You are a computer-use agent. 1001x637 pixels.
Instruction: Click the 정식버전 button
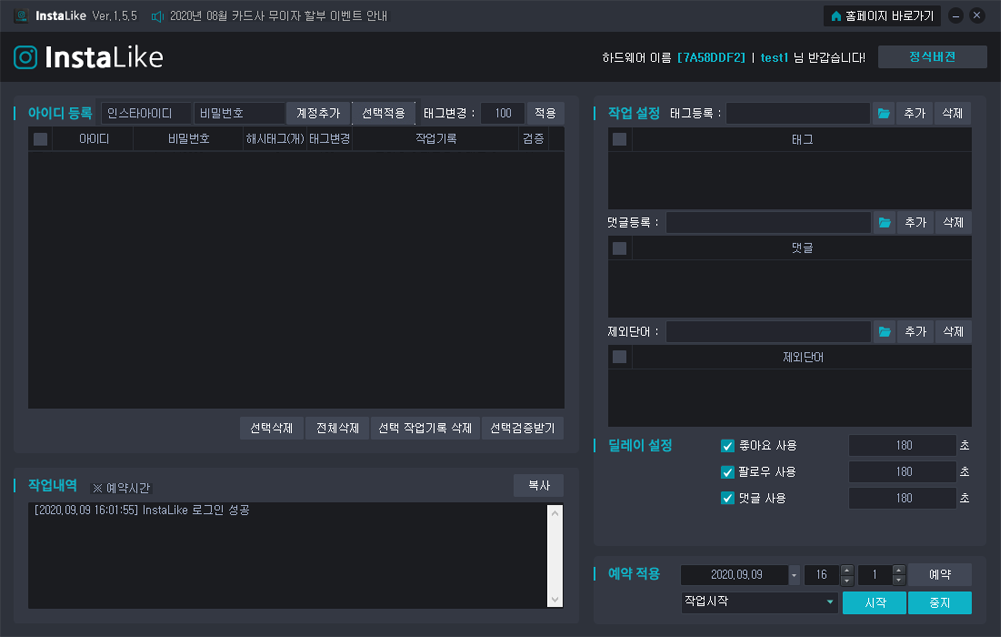point(932,57)
